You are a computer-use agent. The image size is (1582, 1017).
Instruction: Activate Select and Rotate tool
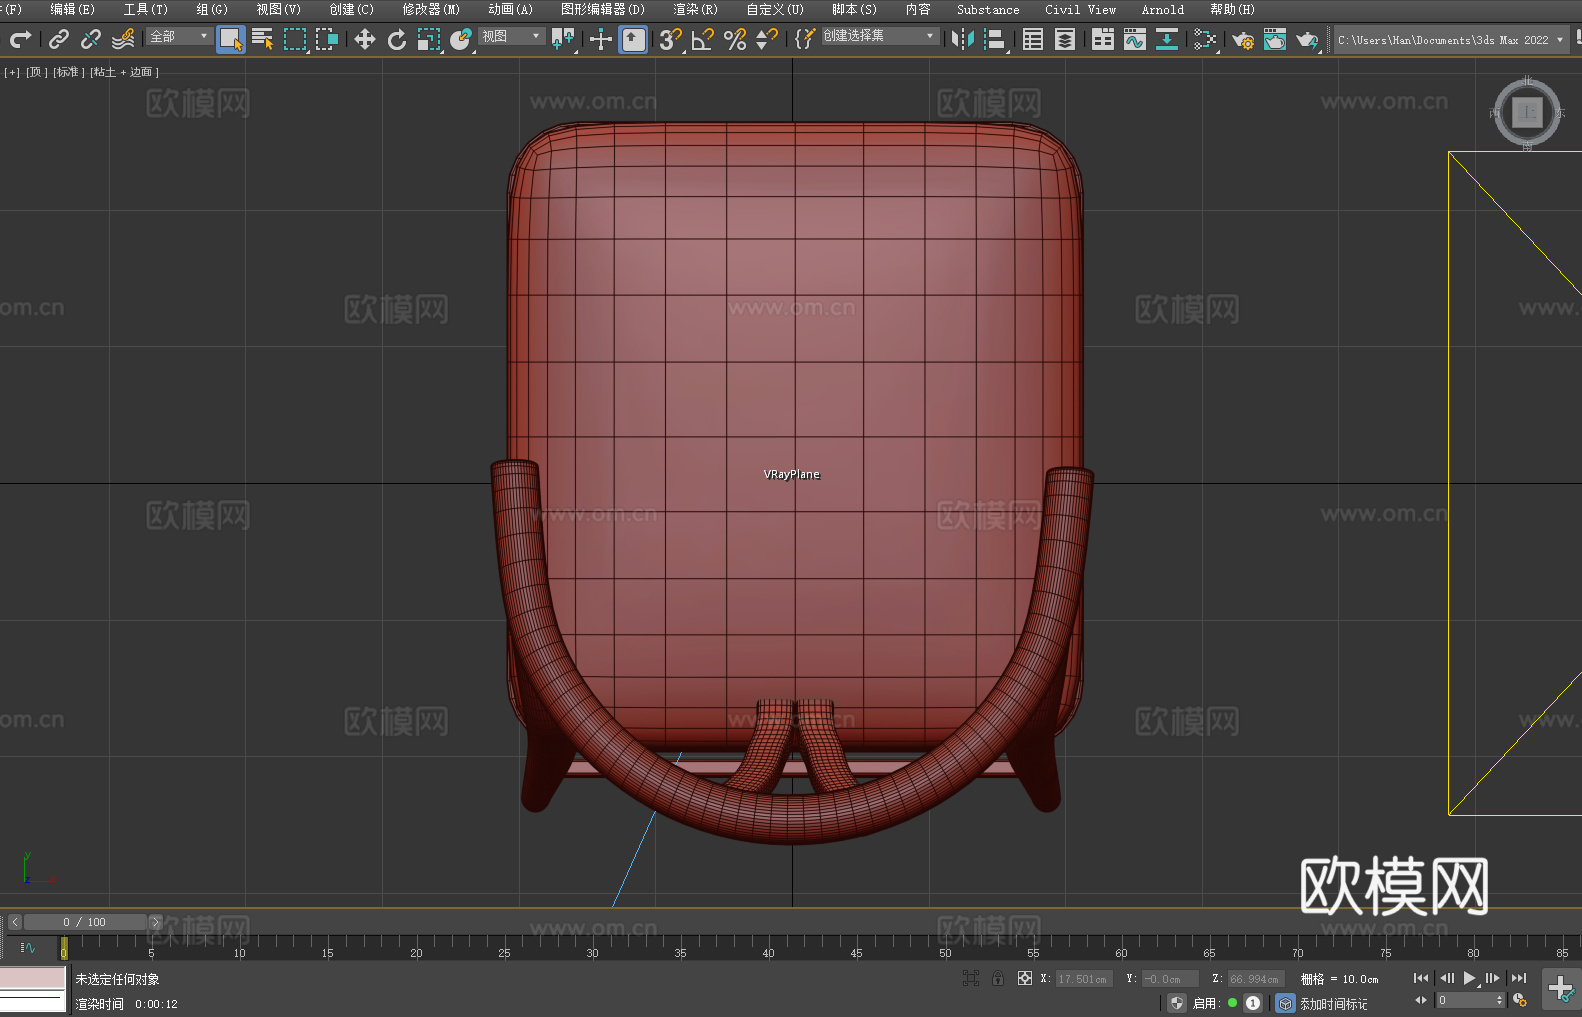[397, 39]
